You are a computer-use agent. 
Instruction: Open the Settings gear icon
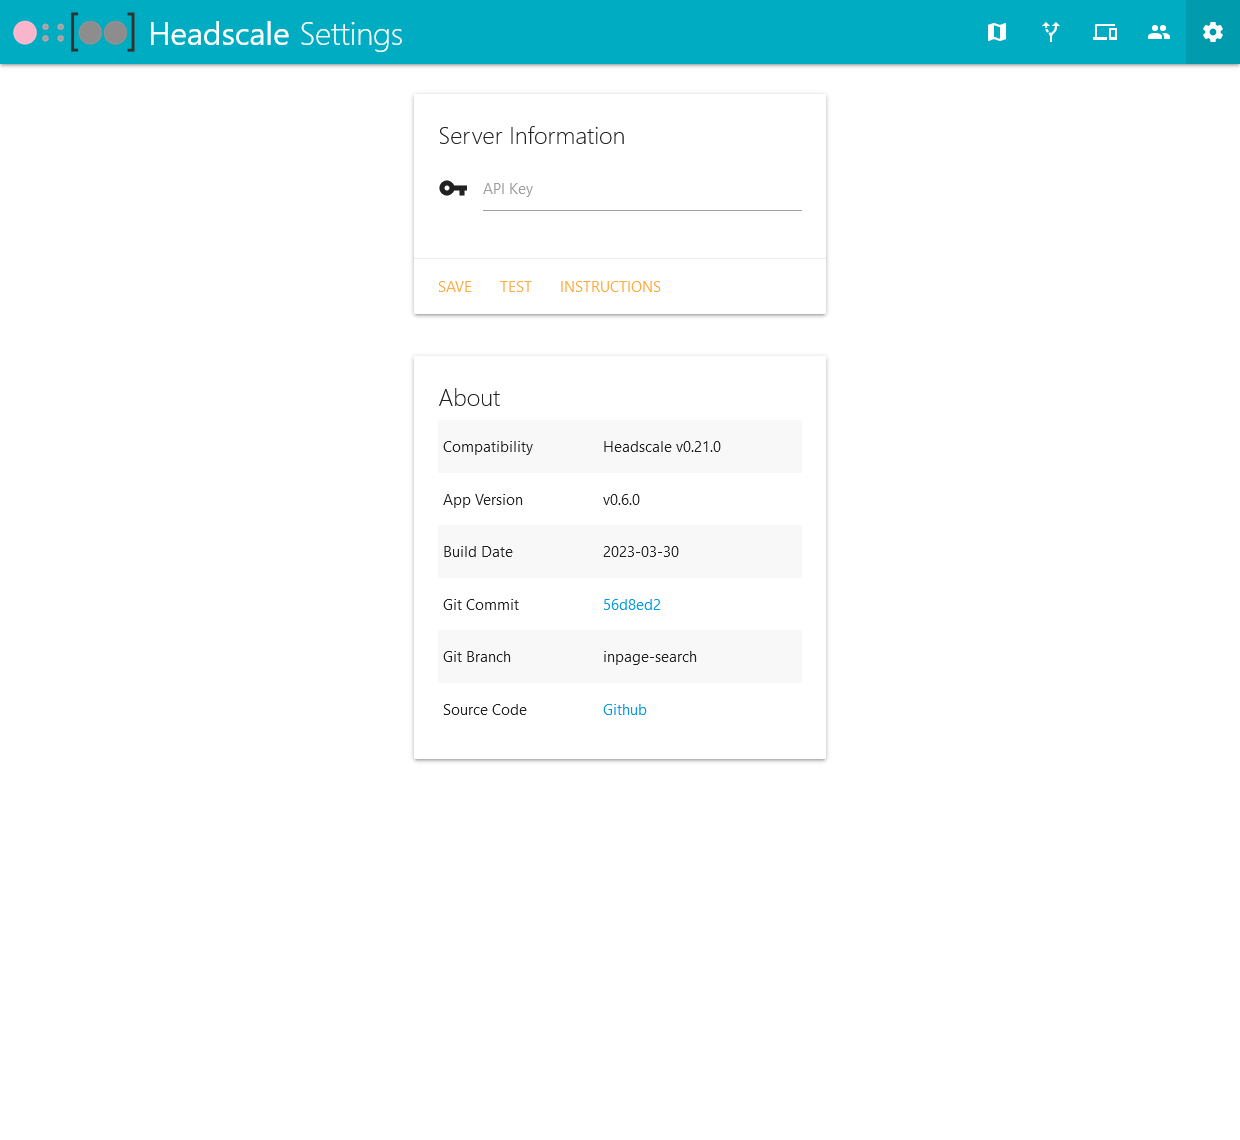tap(1213, 32)
